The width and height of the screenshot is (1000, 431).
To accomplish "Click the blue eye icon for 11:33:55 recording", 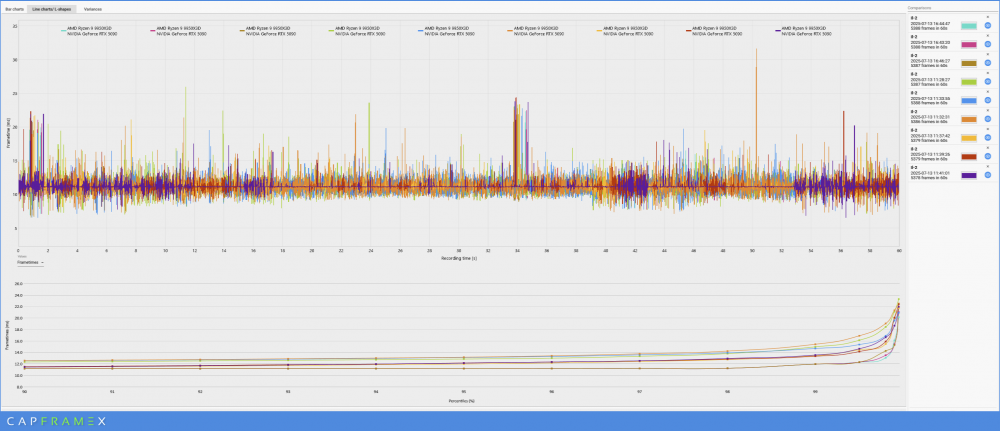I will pos(988,101).
